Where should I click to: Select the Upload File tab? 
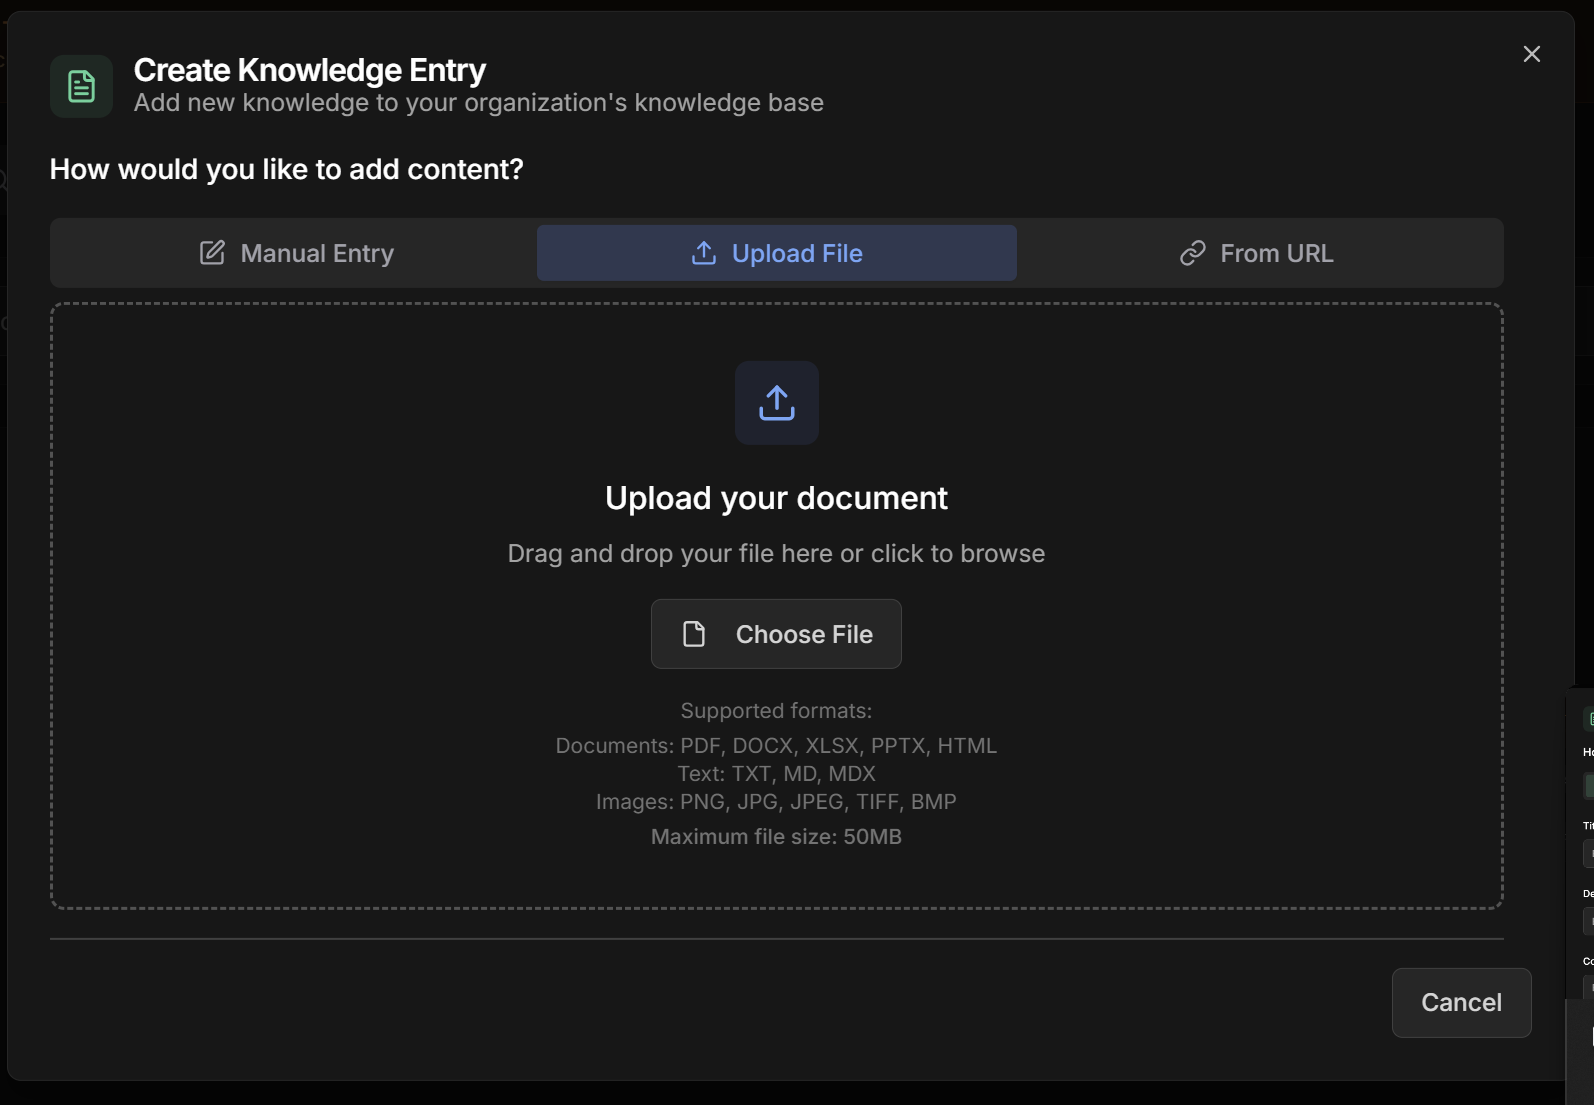[777, 253]
